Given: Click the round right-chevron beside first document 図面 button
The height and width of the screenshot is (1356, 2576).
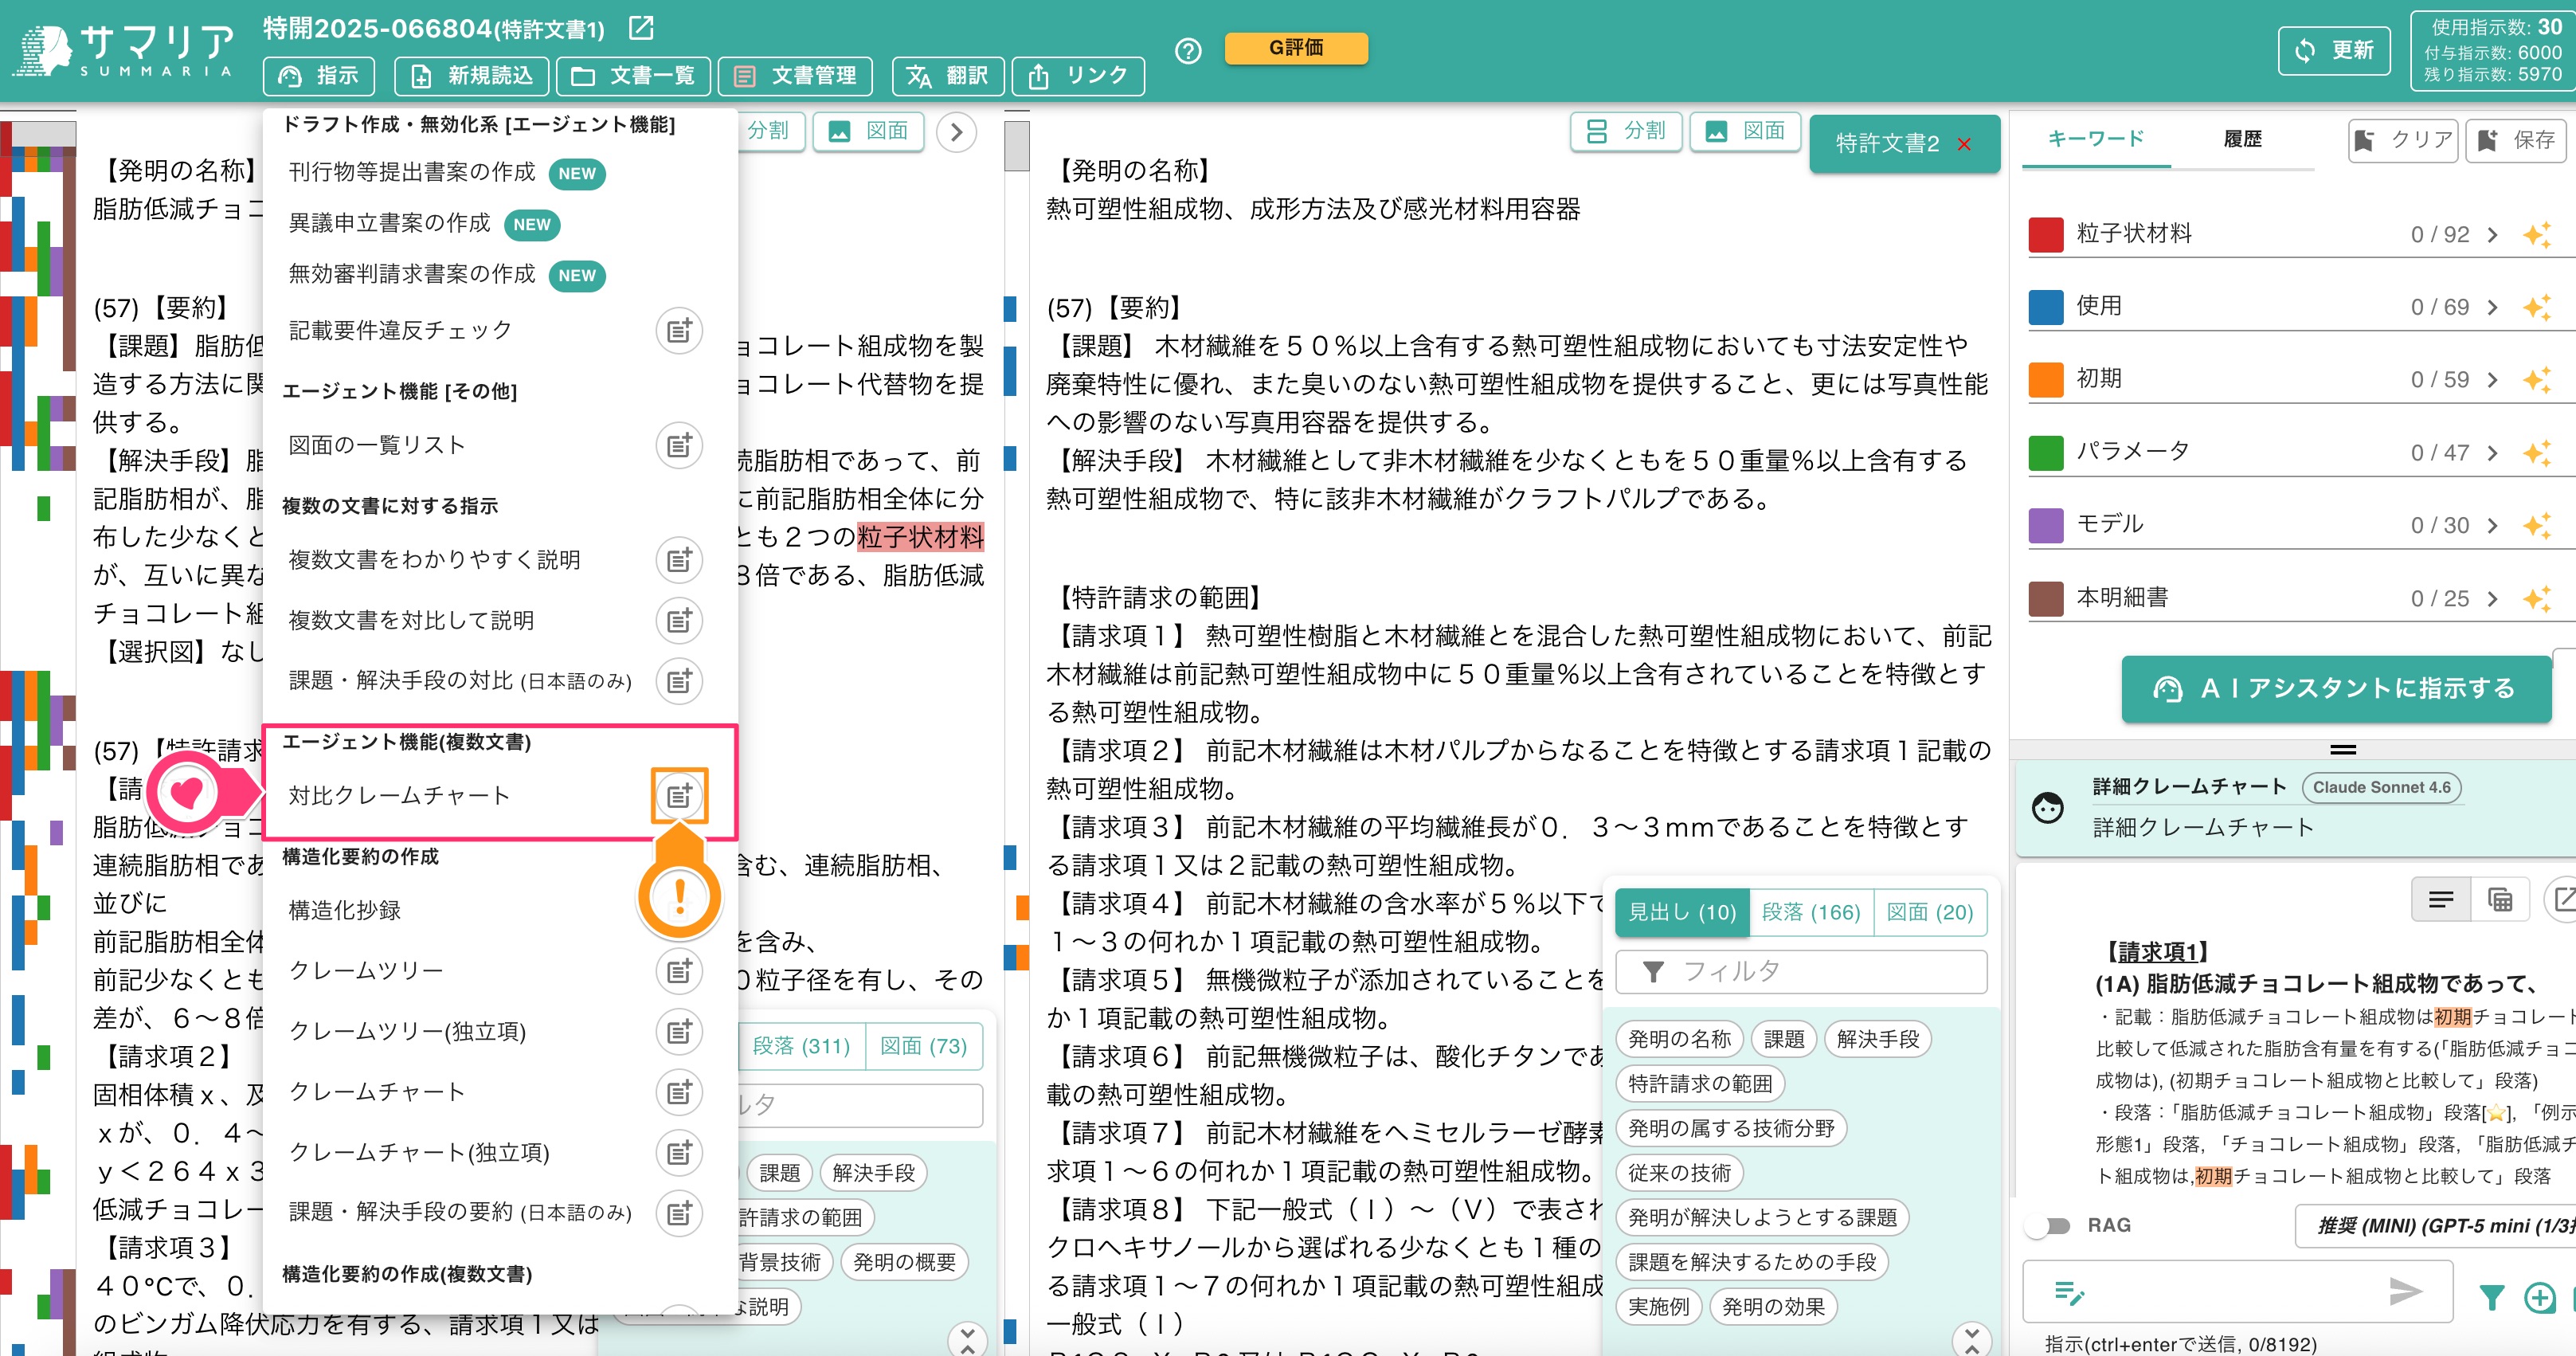Looking at the screenshot, I should (956, 132).
